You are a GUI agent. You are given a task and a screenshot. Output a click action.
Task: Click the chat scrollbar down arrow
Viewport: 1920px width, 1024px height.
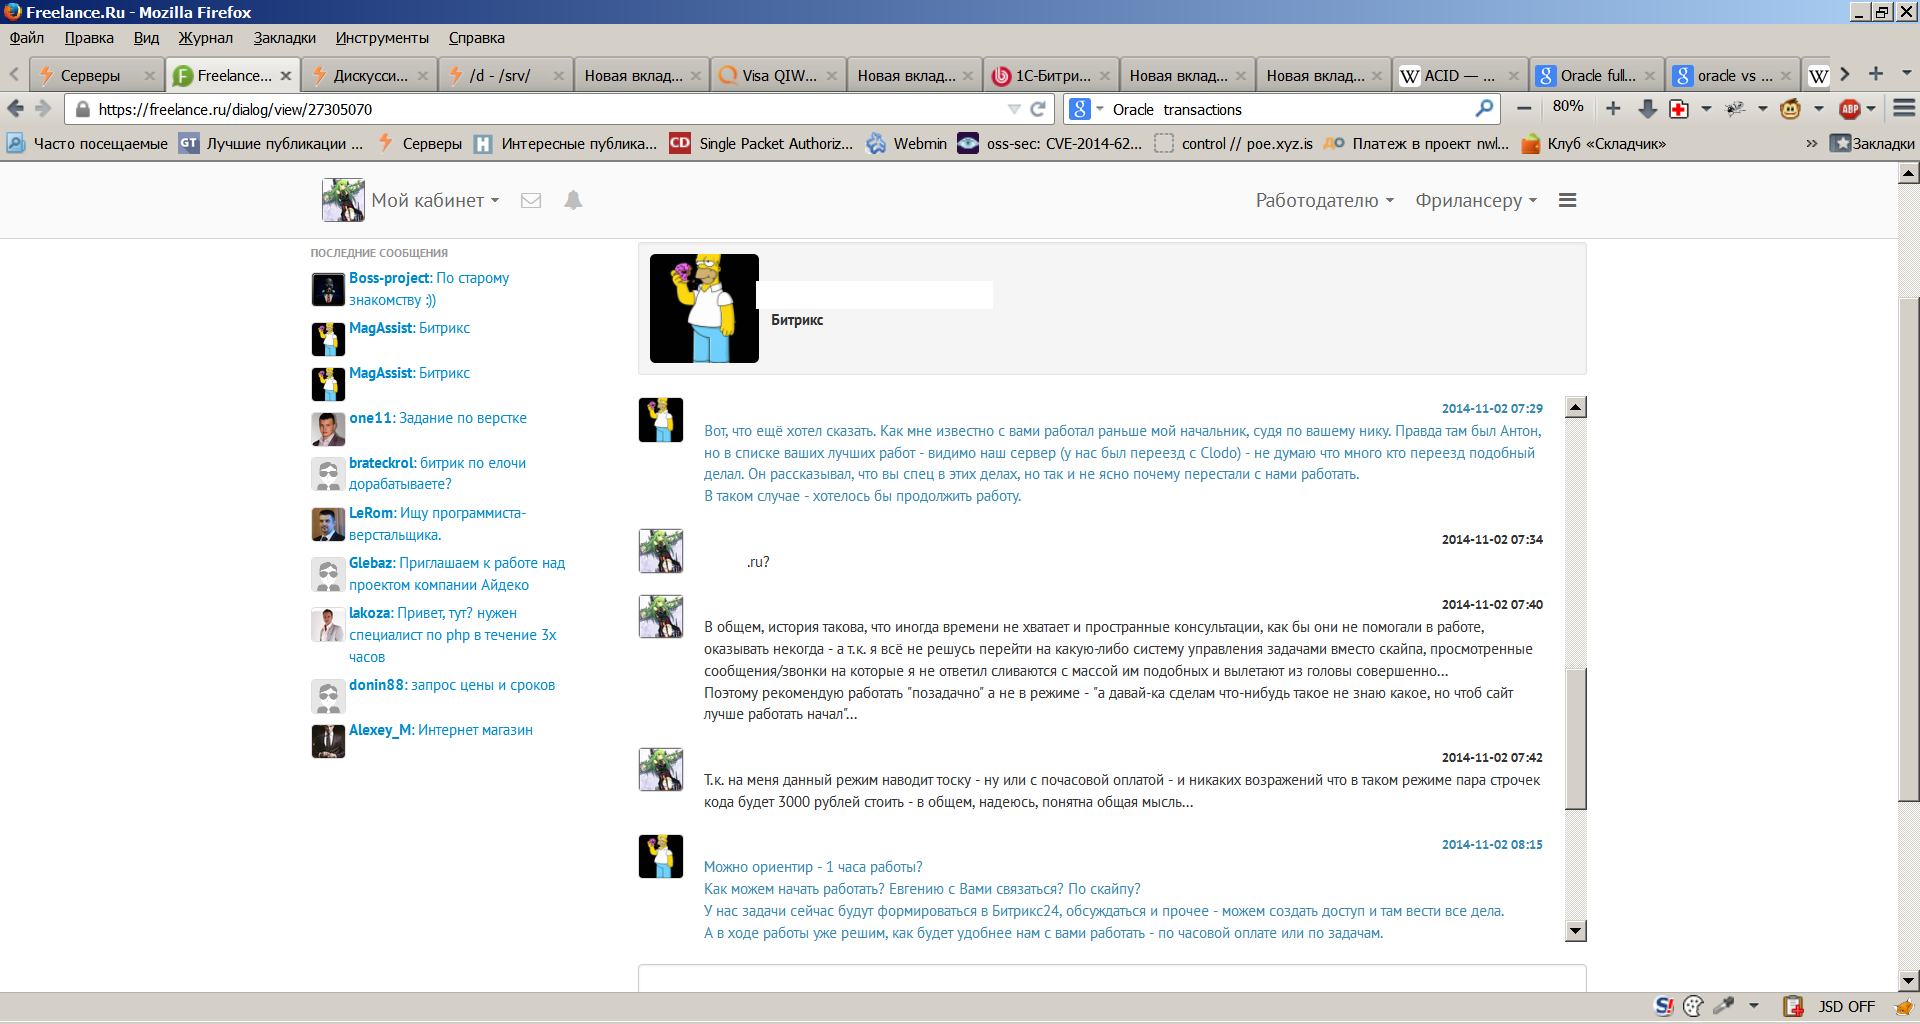[x=1576, y=931]
